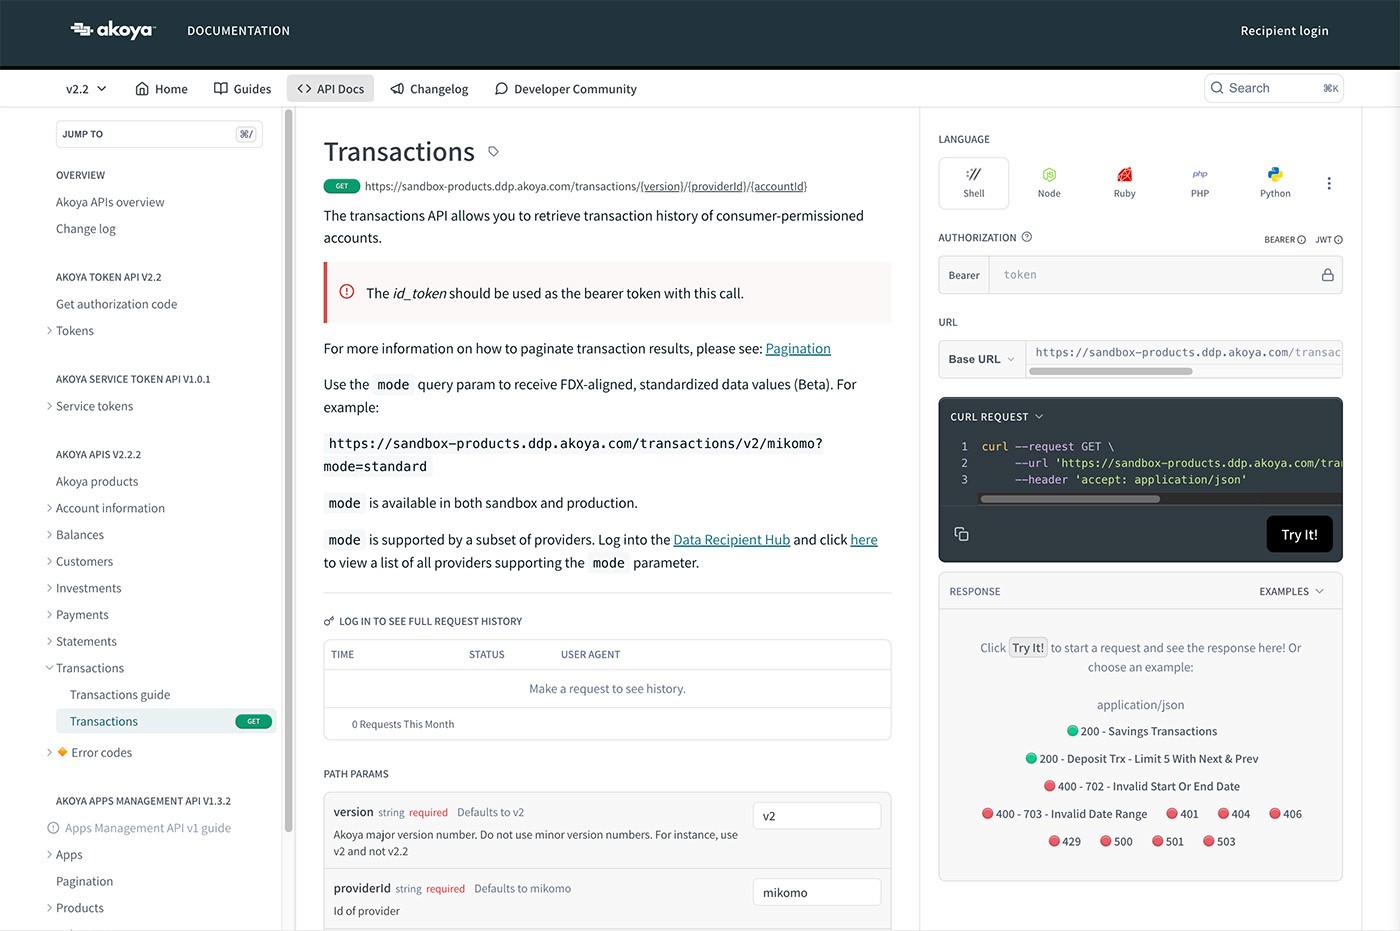Viewport: 1400px width, 931px height.
Task: Click Recipient login
Action: [1284, 31]
